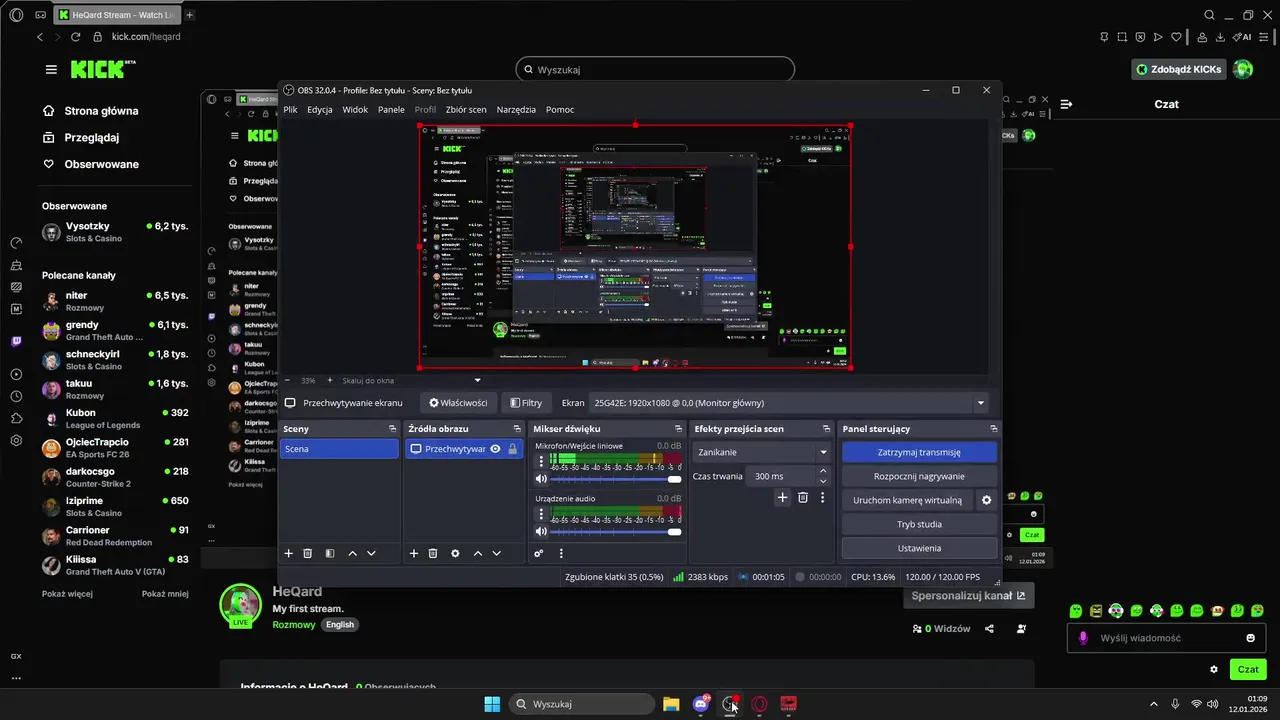
Task: Undock the Sceny panel
Action: click(393, 428)
